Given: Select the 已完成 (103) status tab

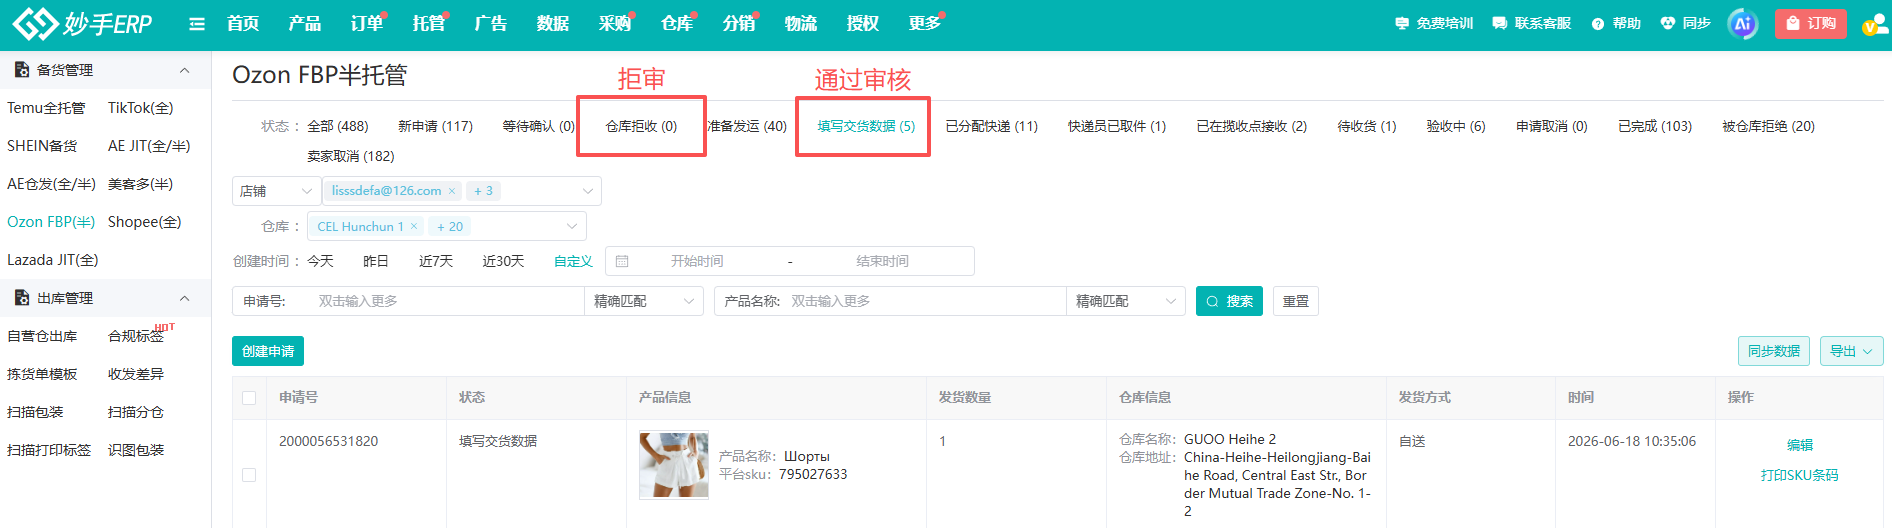Looking at the screenshot, I should pyautogui.click(x=1655, y=126).
